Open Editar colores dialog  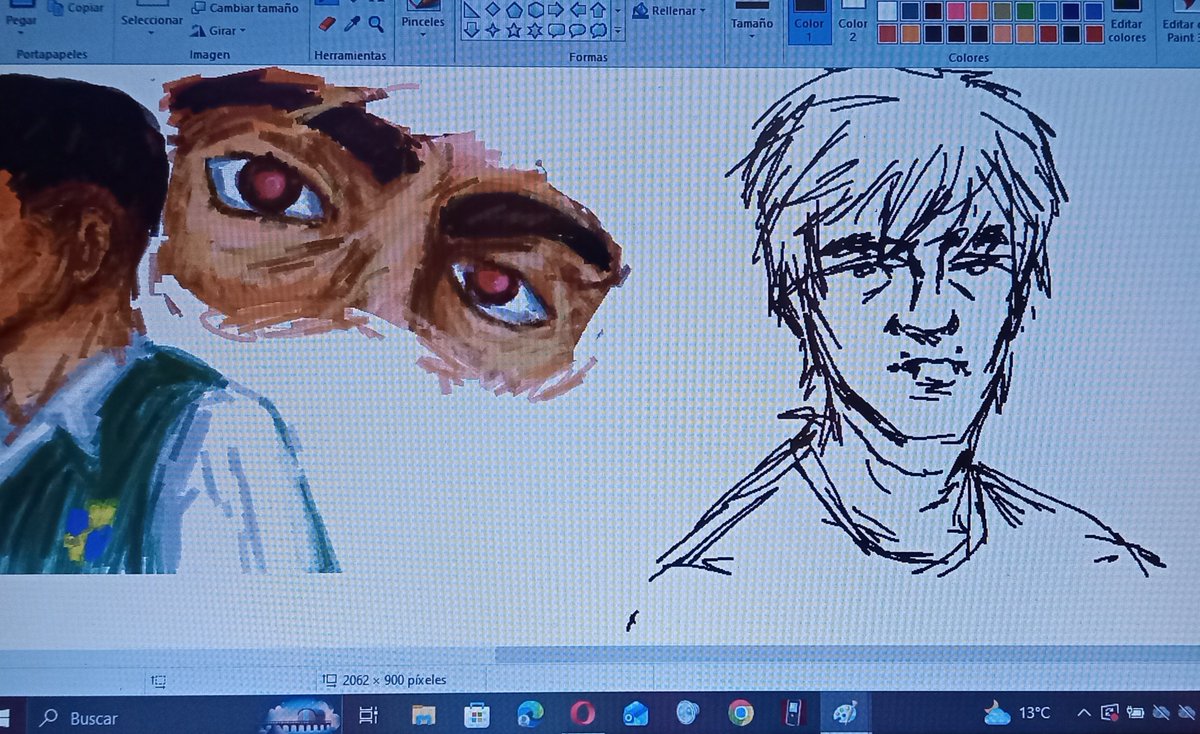click(x=1126, y=22)
